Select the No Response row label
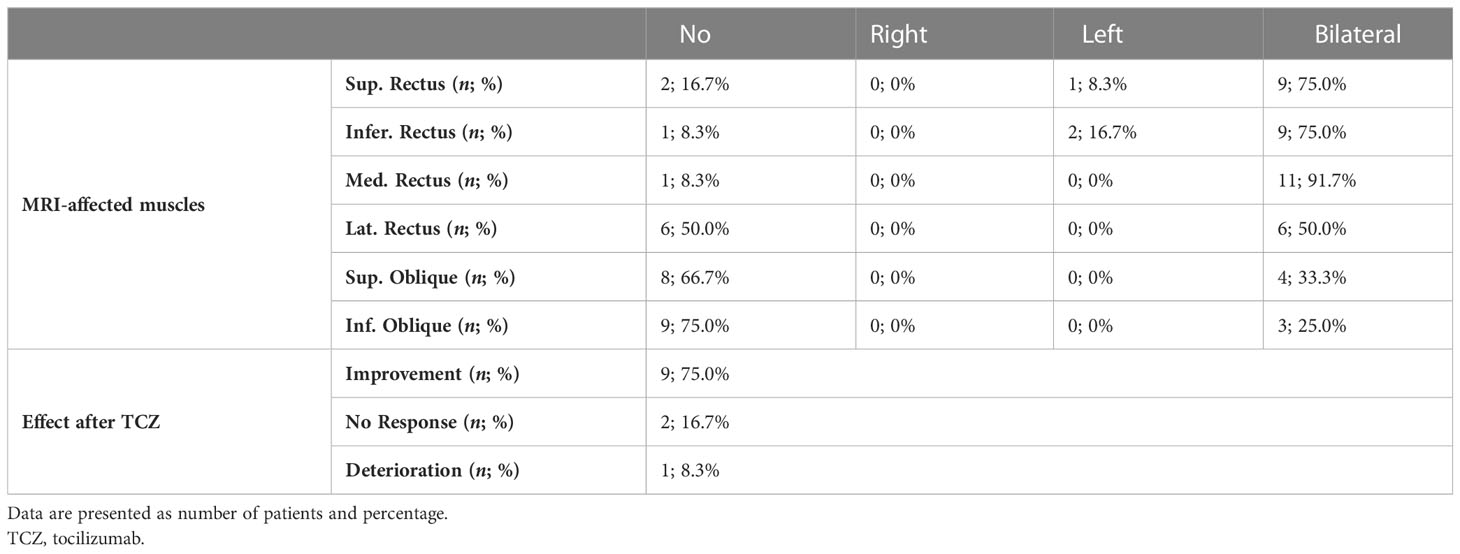 (429, 422)
